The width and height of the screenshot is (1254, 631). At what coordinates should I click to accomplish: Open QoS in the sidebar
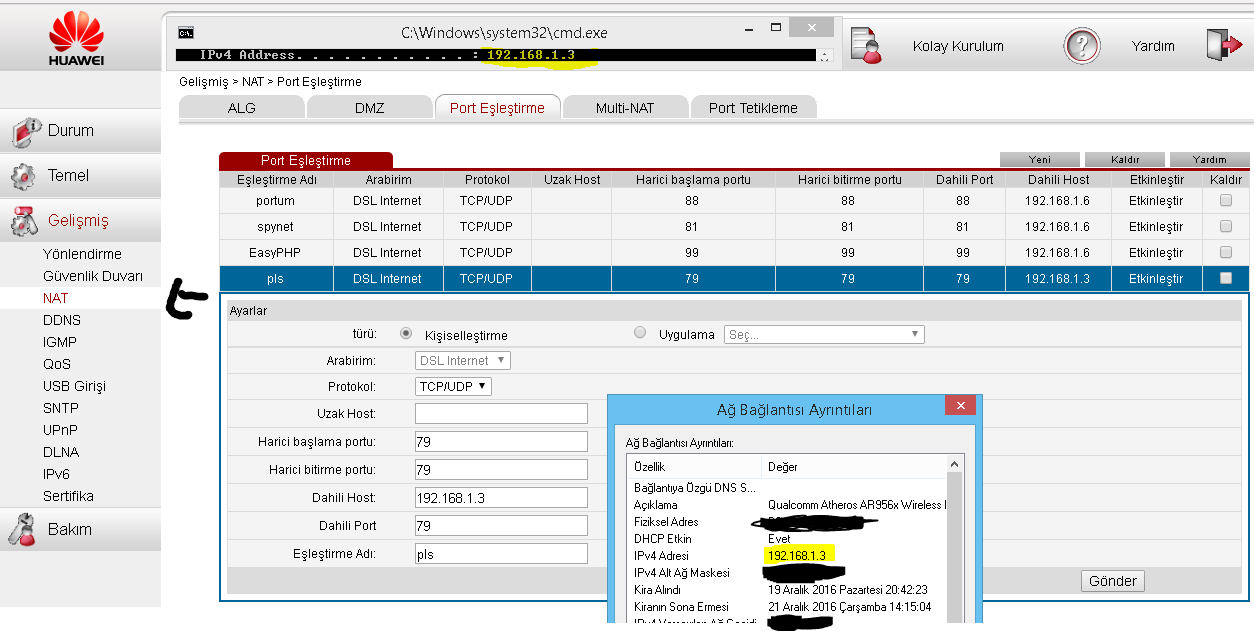point(57,364)
